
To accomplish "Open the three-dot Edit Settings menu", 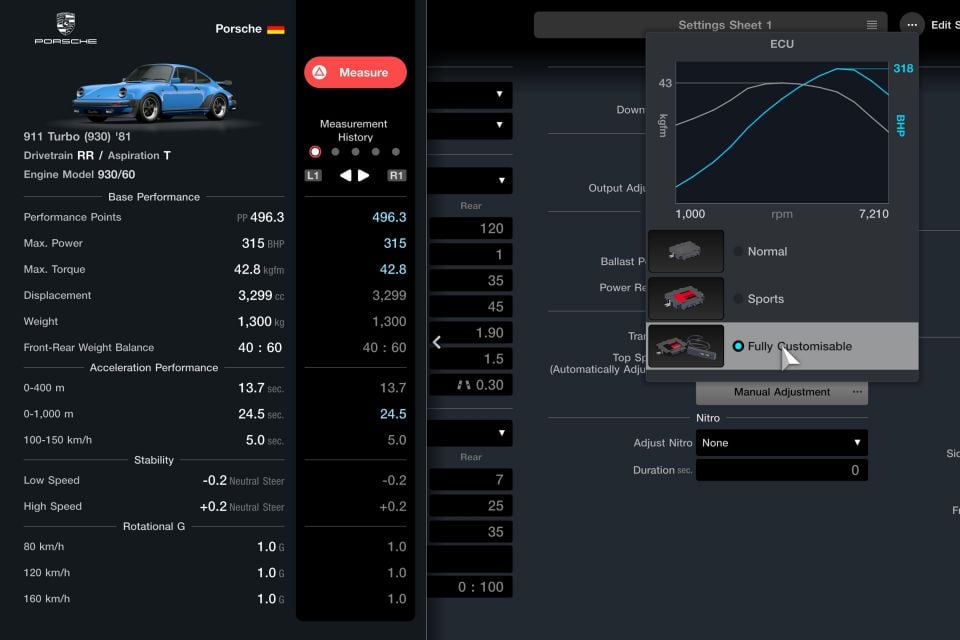I will point(912,25).
